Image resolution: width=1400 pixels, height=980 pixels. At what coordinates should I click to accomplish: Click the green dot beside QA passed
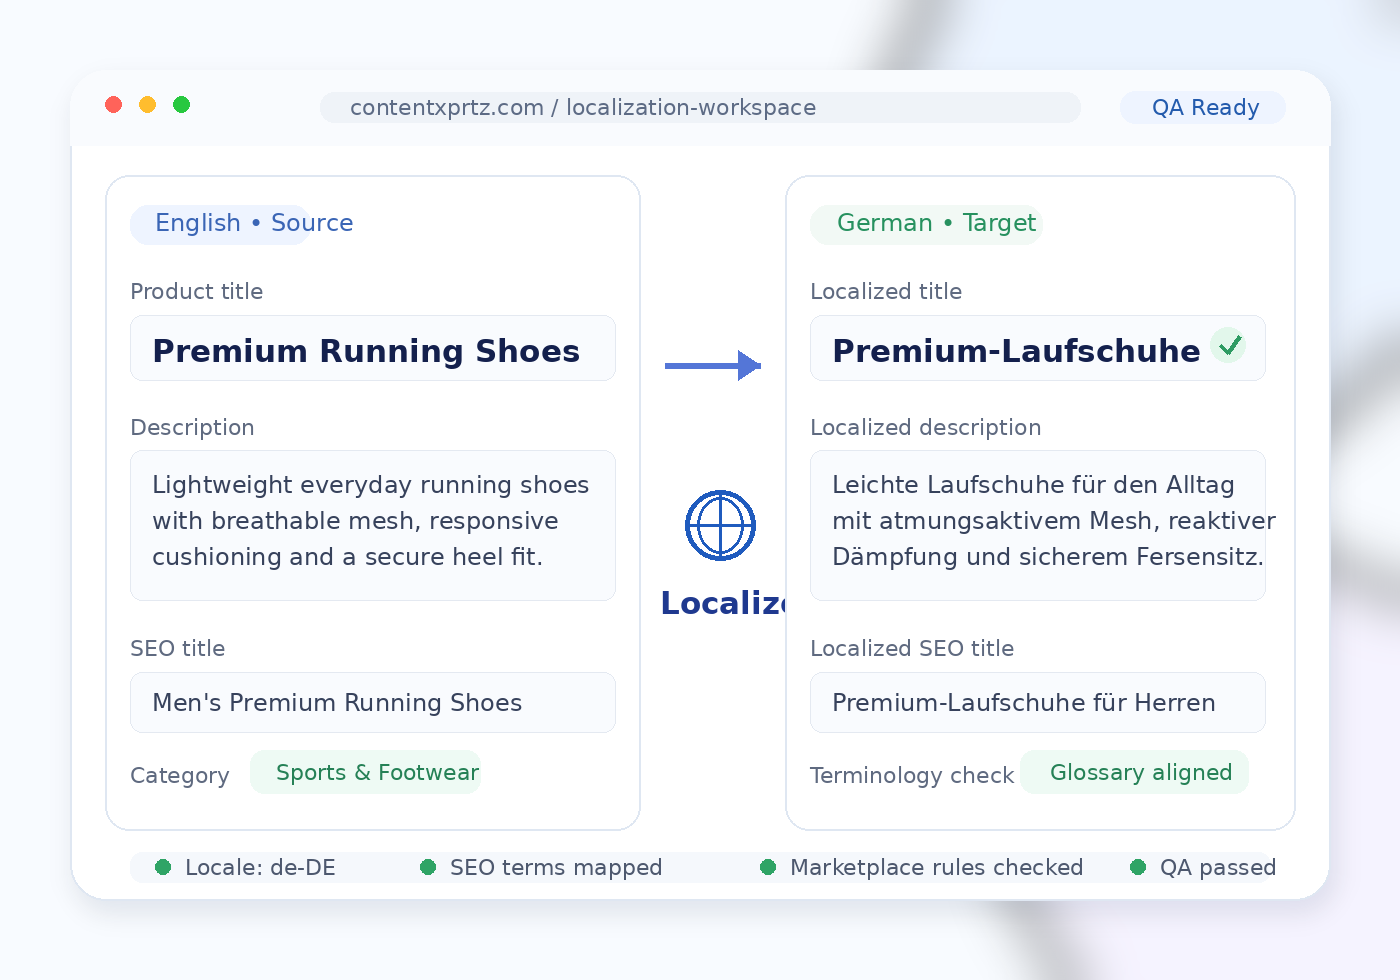click(x=1138, y=867)
